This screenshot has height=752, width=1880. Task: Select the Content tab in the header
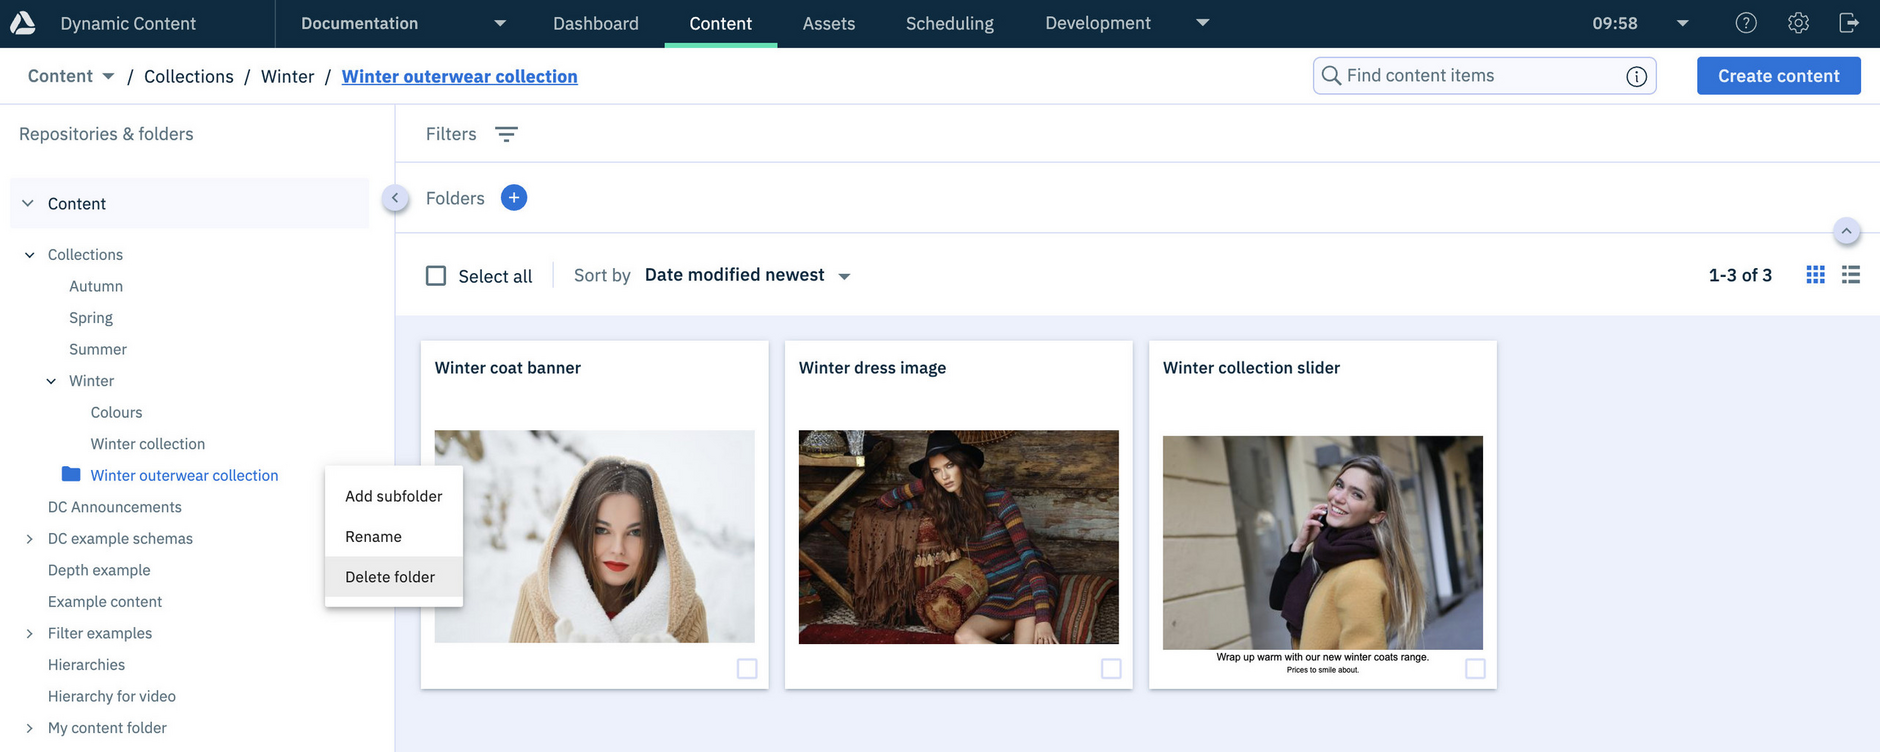pyautogui.click(x=721, y=23)
